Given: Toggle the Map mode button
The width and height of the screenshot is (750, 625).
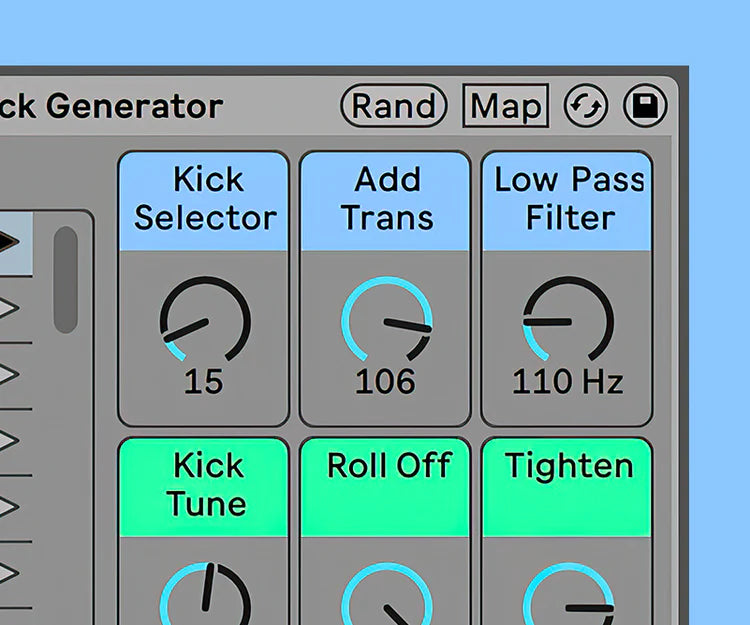Looking at the screenshot, I should [506, 106].
